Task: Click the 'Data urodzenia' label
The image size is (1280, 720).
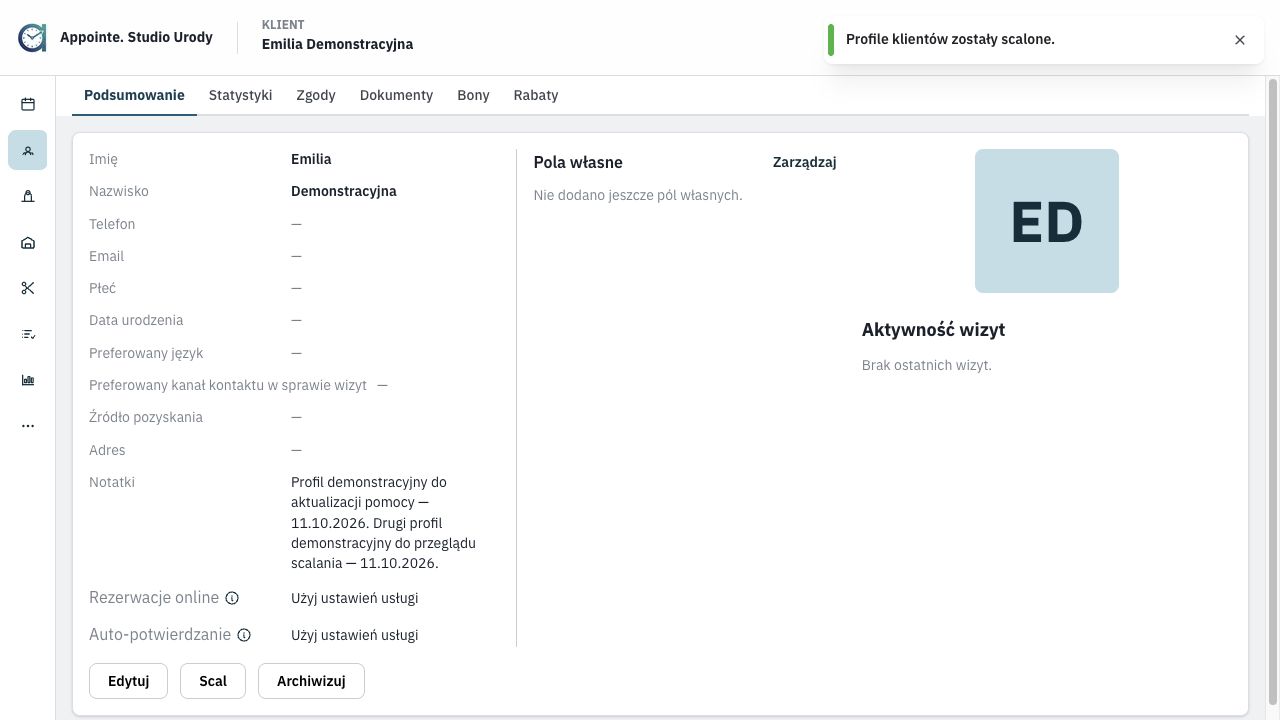Action: coord(136,320)
